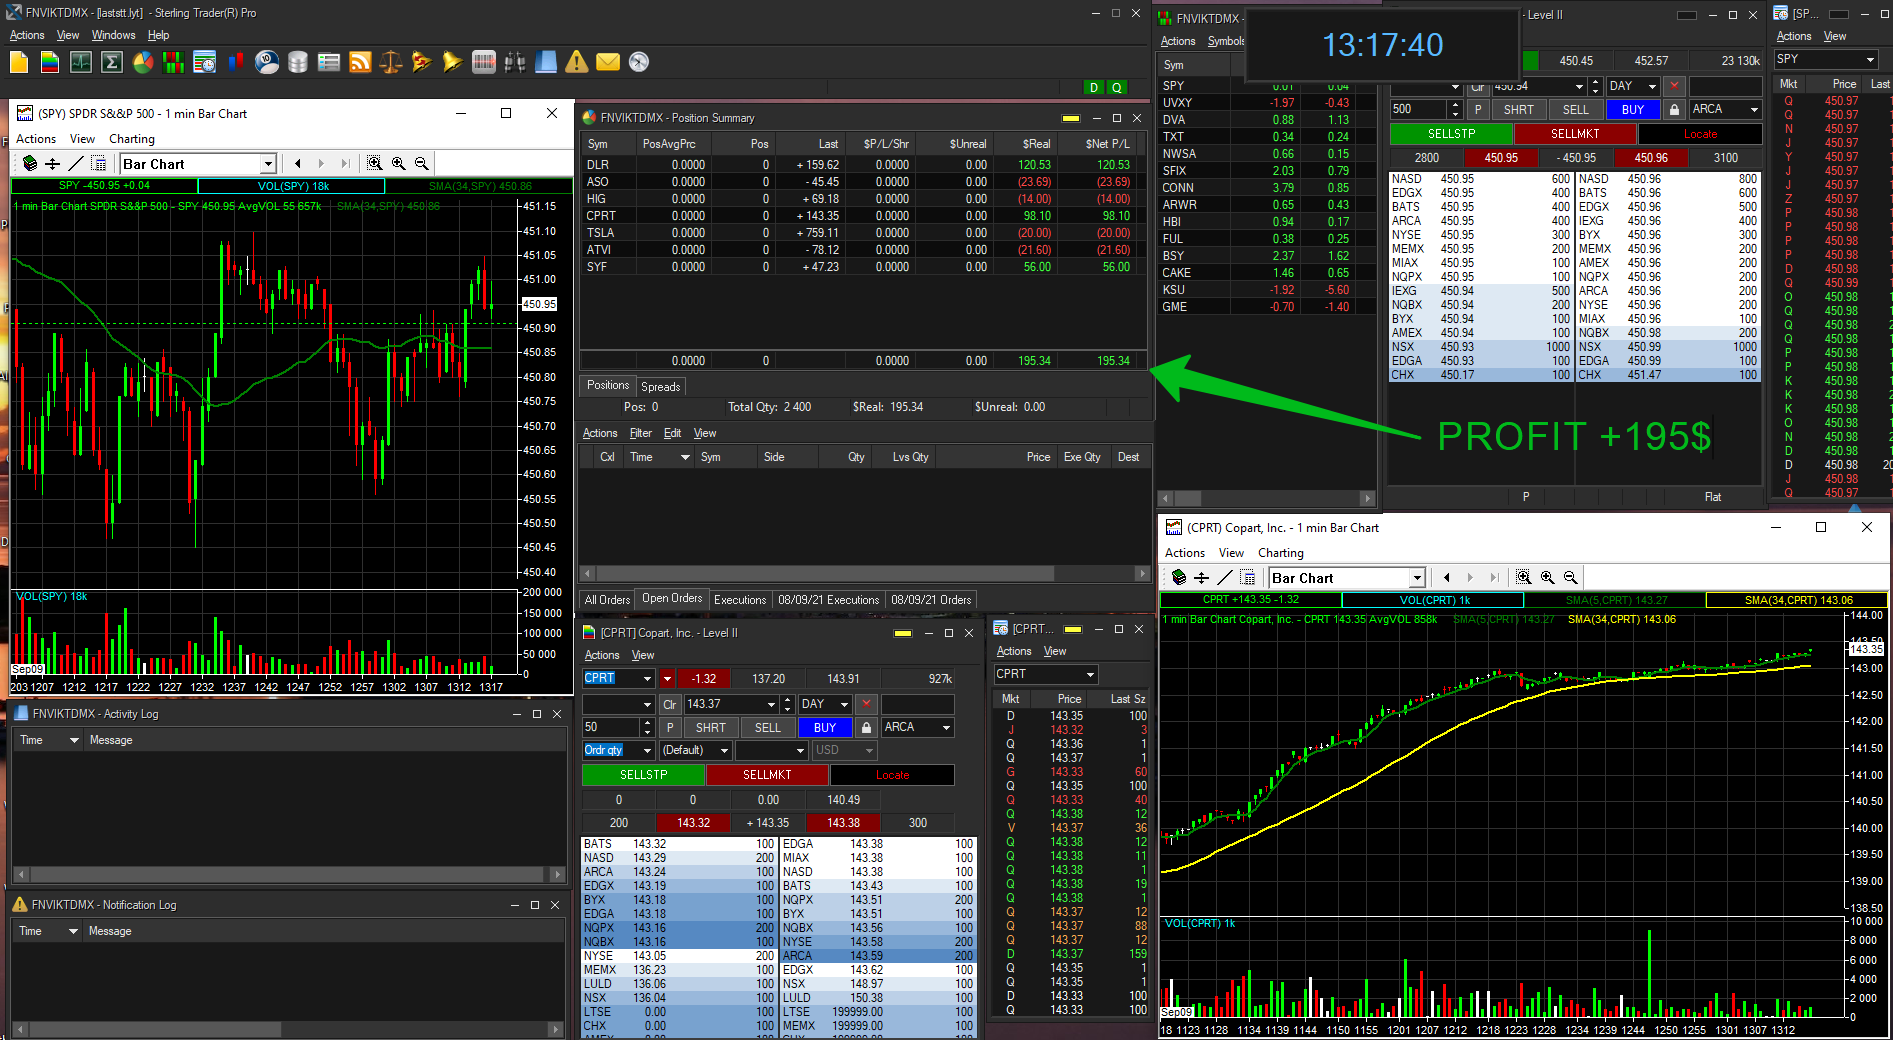Open the balance scales icon in main toolbar

tap(391, 63)
